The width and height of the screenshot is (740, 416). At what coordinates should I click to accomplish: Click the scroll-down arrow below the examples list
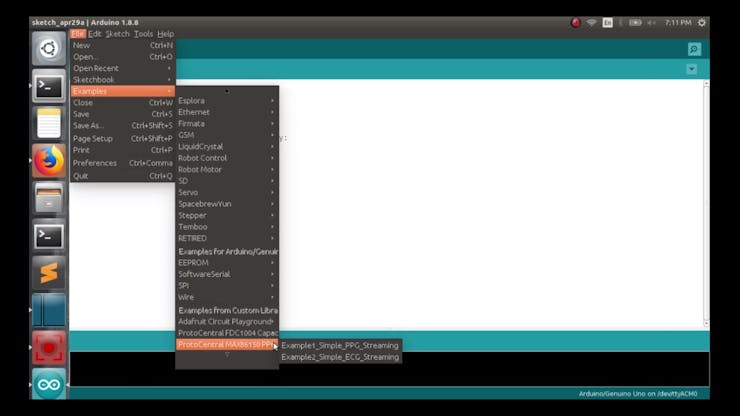tap(227, 355)
